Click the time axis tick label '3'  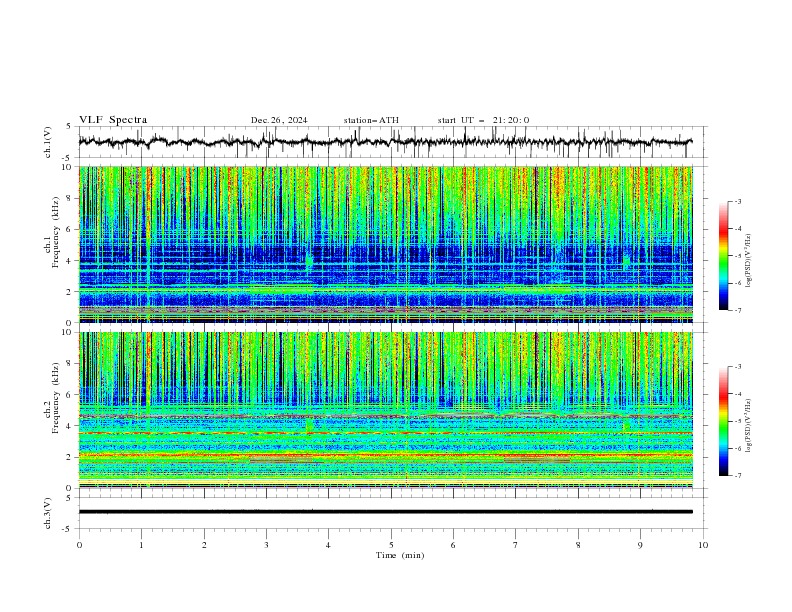(x=266, y=545)
